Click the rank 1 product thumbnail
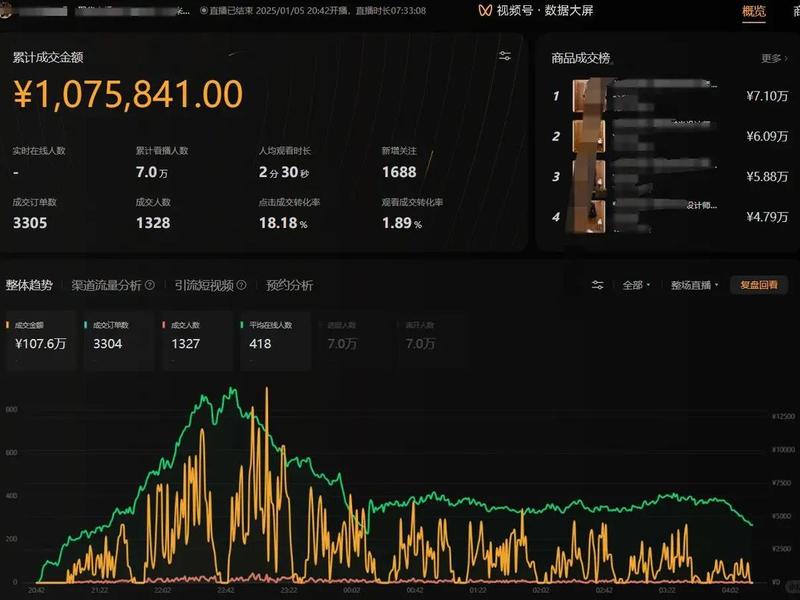This screenshot has width=800, height=600. click(589, 96)
